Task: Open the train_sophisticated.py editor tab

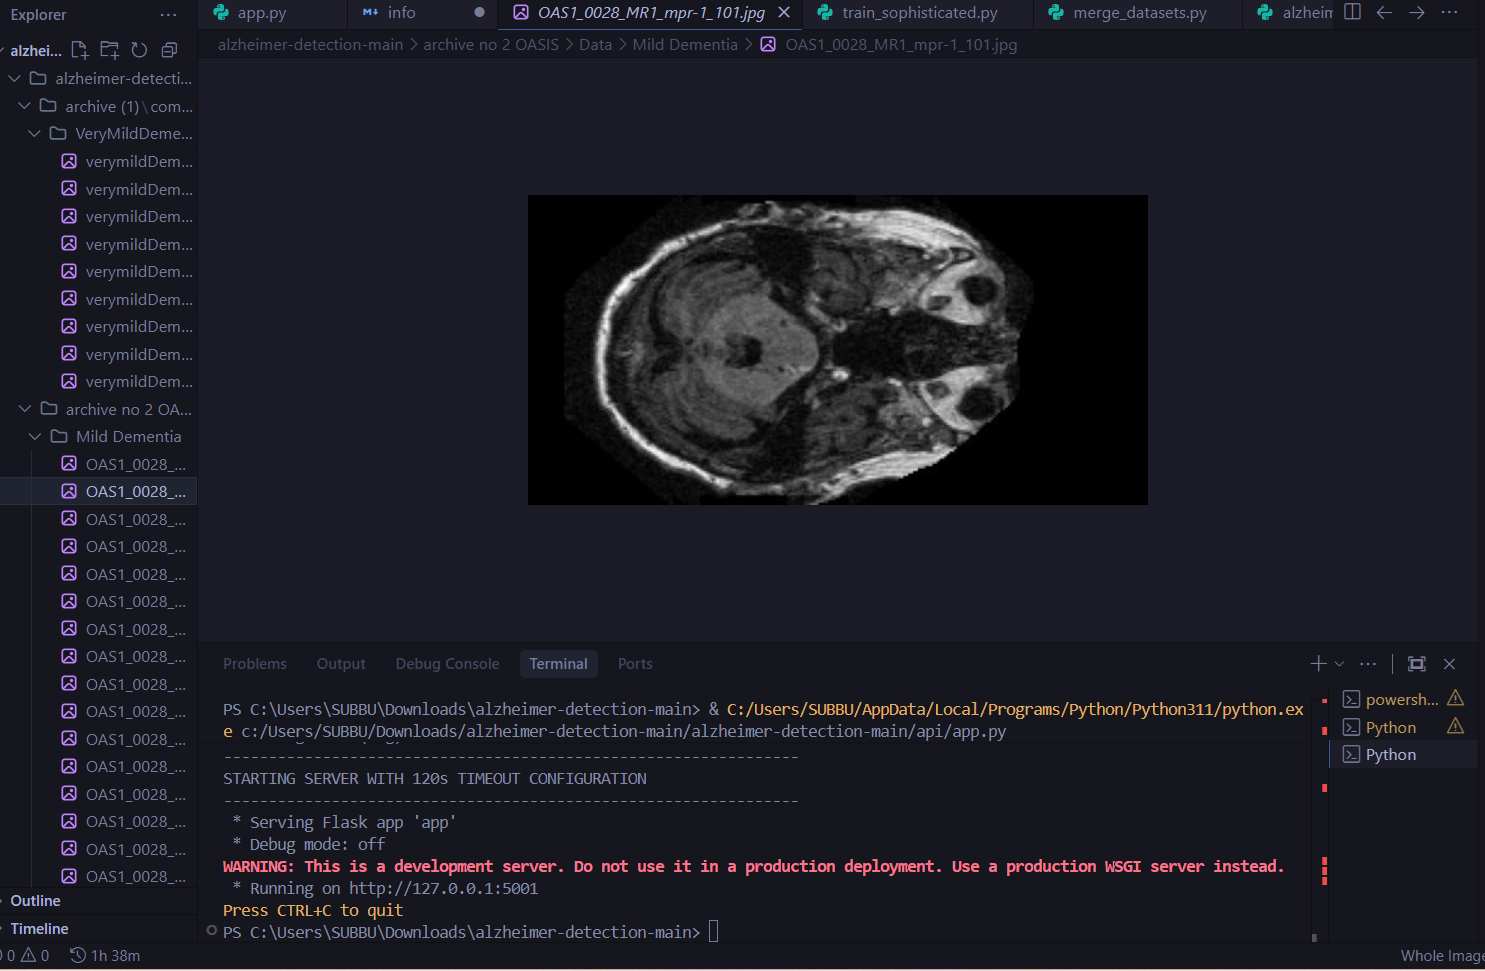Action: pyautogui.click(x=919, y=13)
